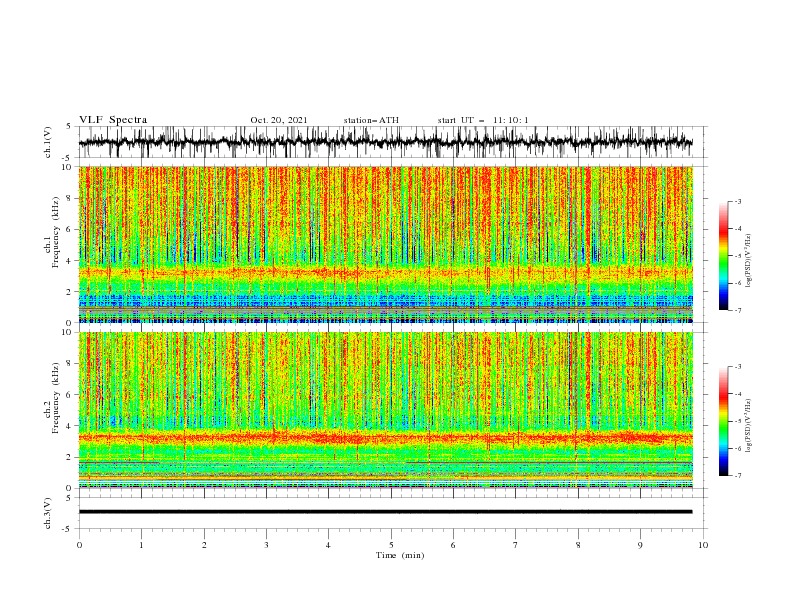Click the lower ch.2 PSD color bar
792x612 pixels.
pos(723,421)
